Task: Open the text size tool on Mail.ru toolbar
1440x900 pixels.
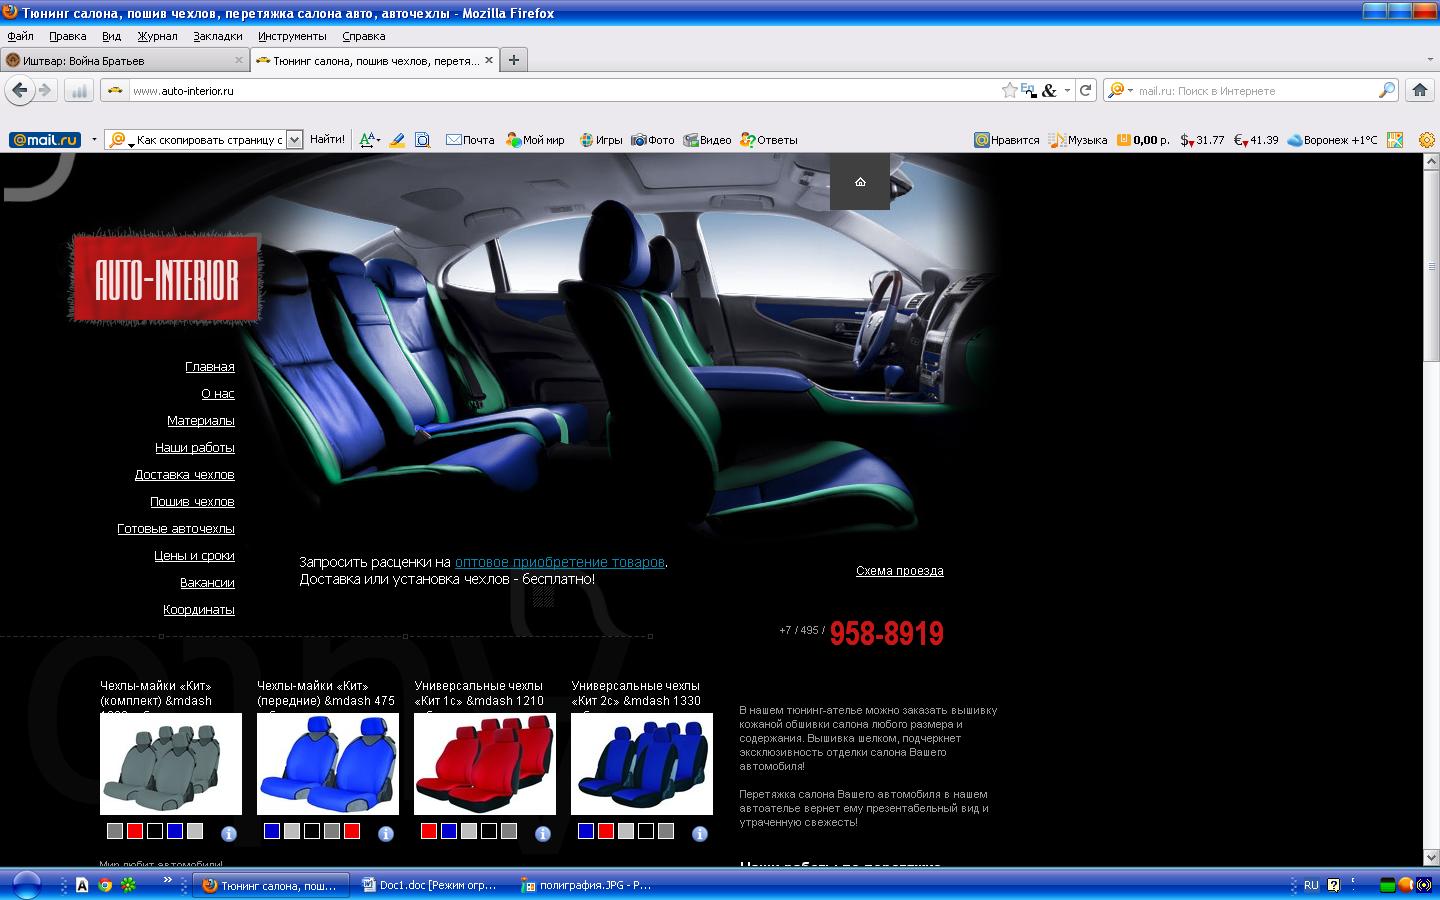Action: point(368,140)
